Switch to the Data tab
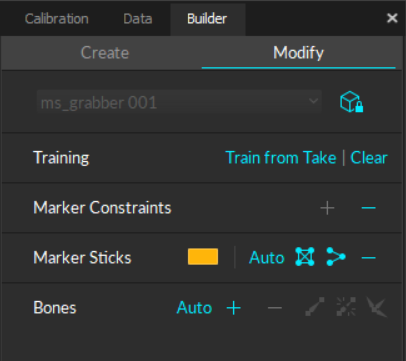406x361 pixels. (x=138, y=19)
